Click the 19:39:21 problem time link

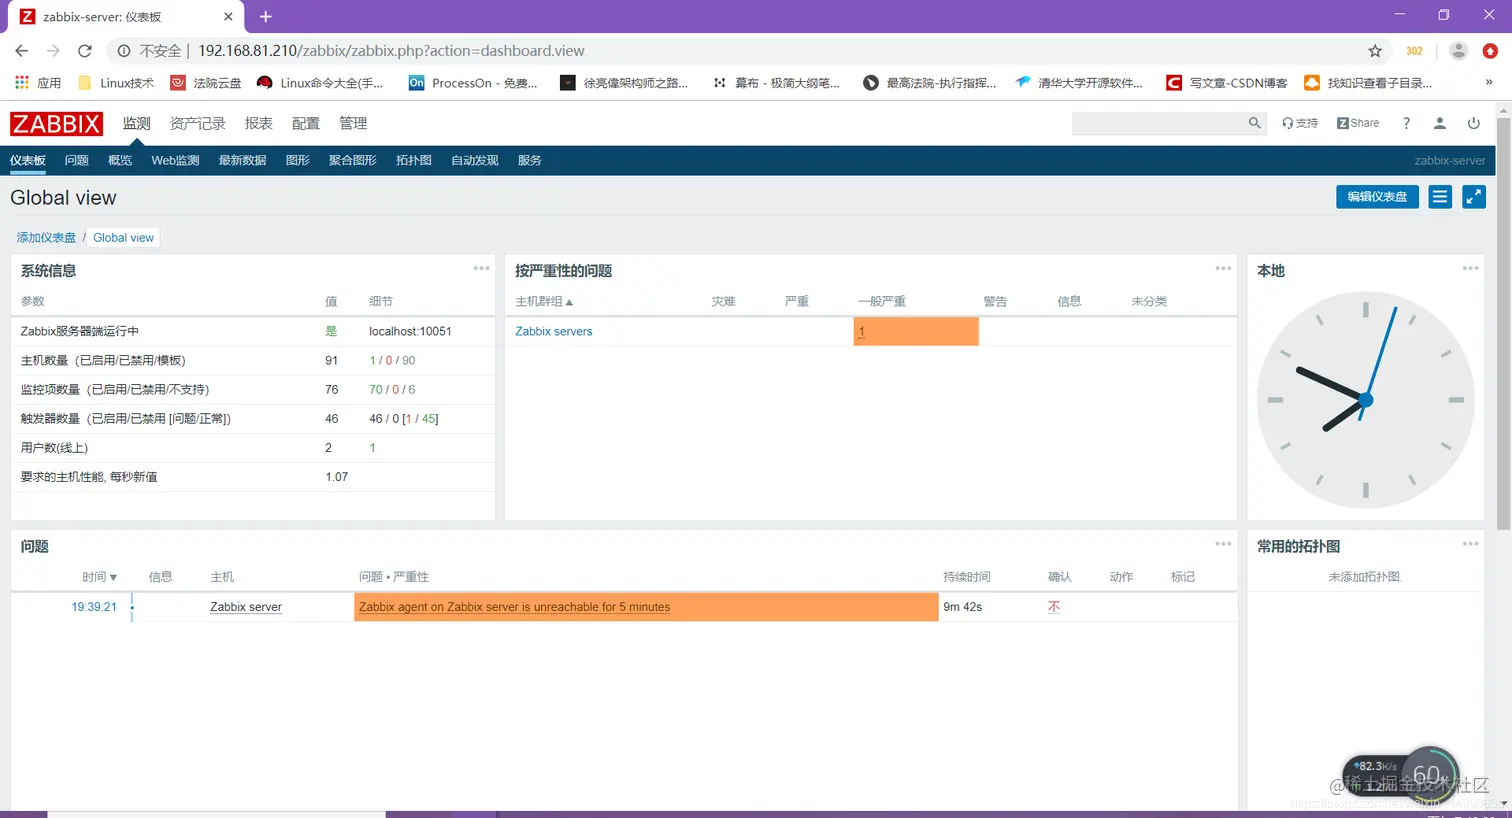click(x=94, y=607)
